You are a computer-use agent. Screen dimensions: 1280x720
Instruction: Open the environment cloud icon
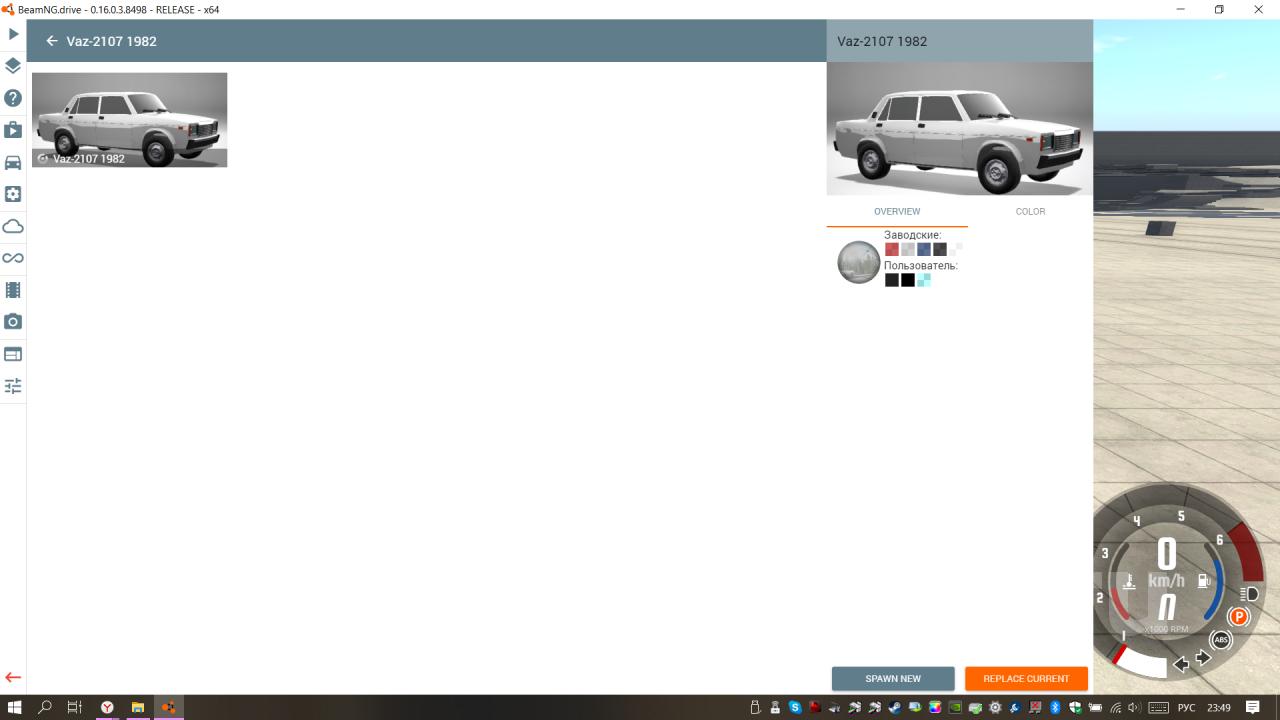(x=13, y=226)
